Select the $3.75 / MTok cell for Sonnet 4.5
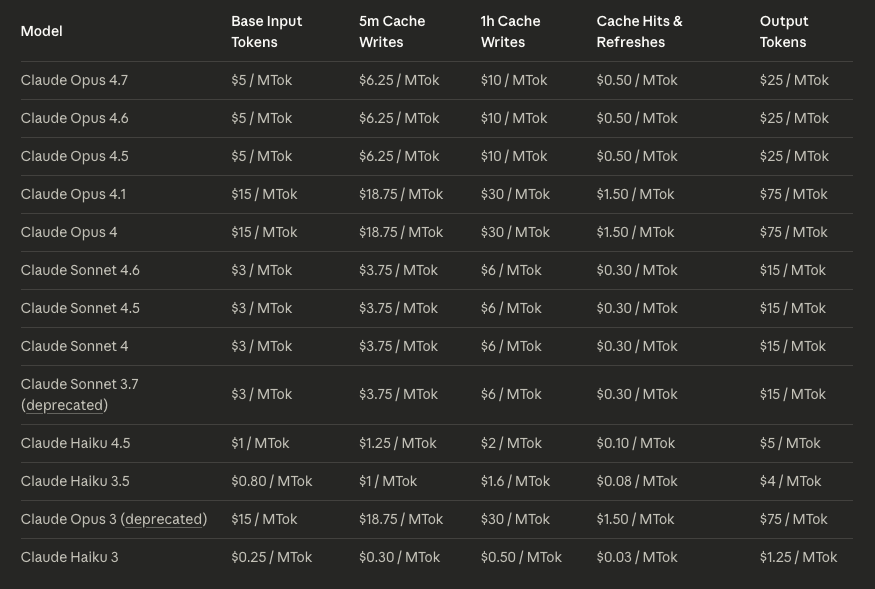875x589 pixels. 398,308
